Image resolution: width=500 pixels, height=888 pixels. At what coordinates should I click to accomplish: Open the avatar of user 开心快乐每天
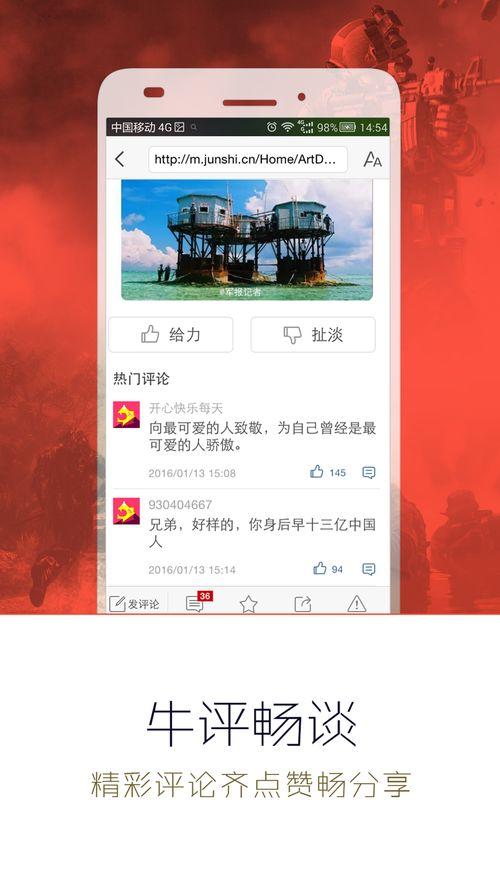(126, 415)
